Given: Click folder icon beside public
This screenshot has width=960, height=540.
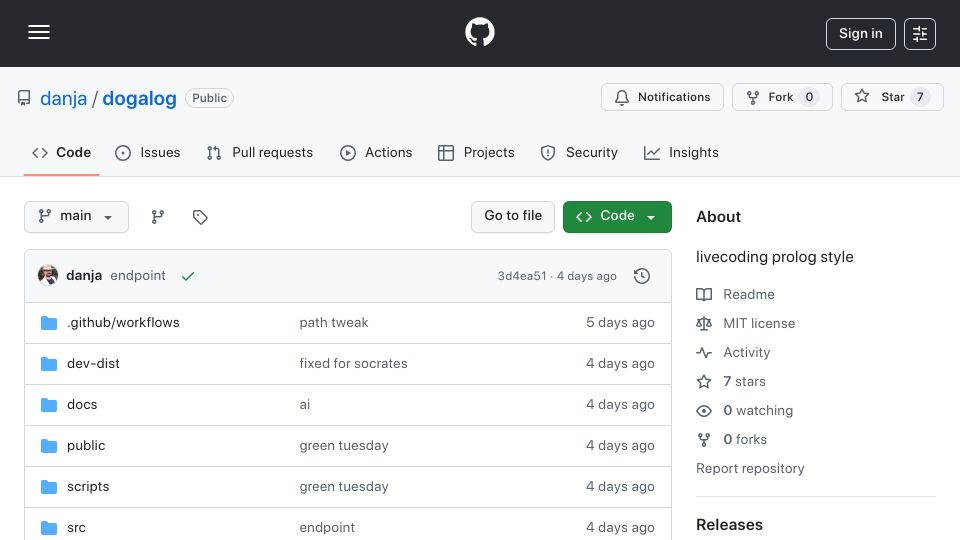Looking at the screenshot, I should 49,446.
